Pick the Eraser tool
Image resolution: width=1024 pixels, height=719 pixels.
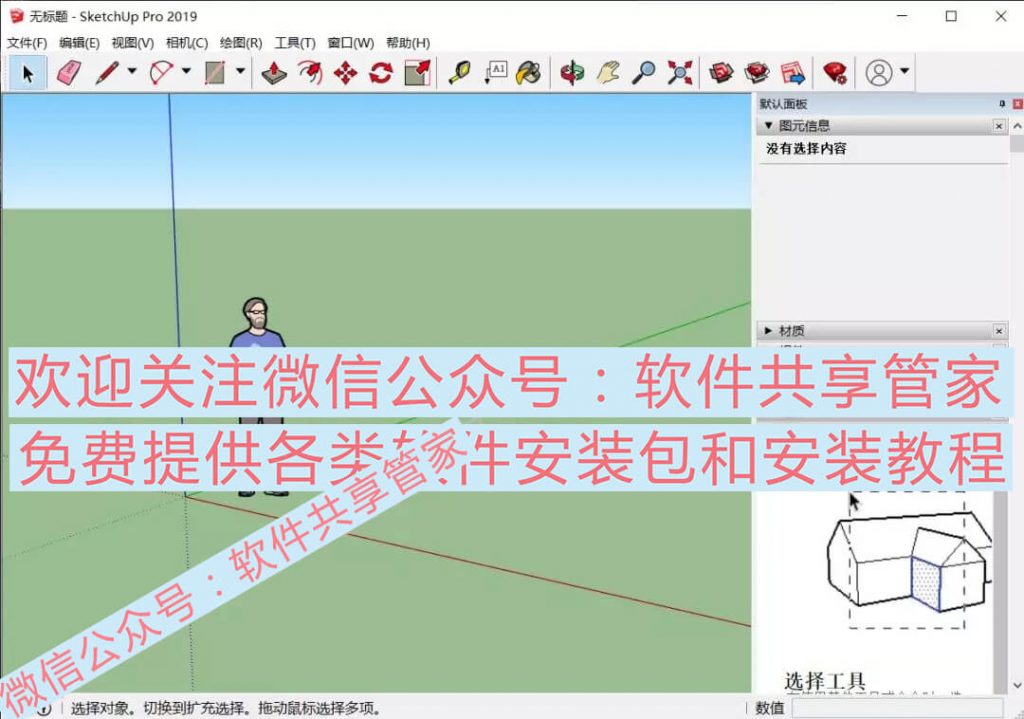[x=68, y=72]
